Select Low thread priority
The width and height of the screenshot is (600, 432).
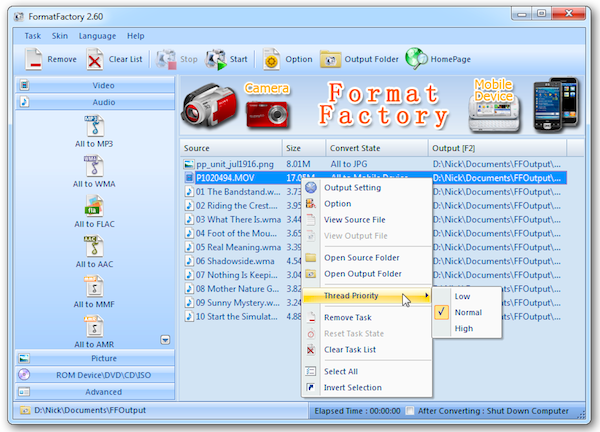pyautogui.click(x=462, y=297)
